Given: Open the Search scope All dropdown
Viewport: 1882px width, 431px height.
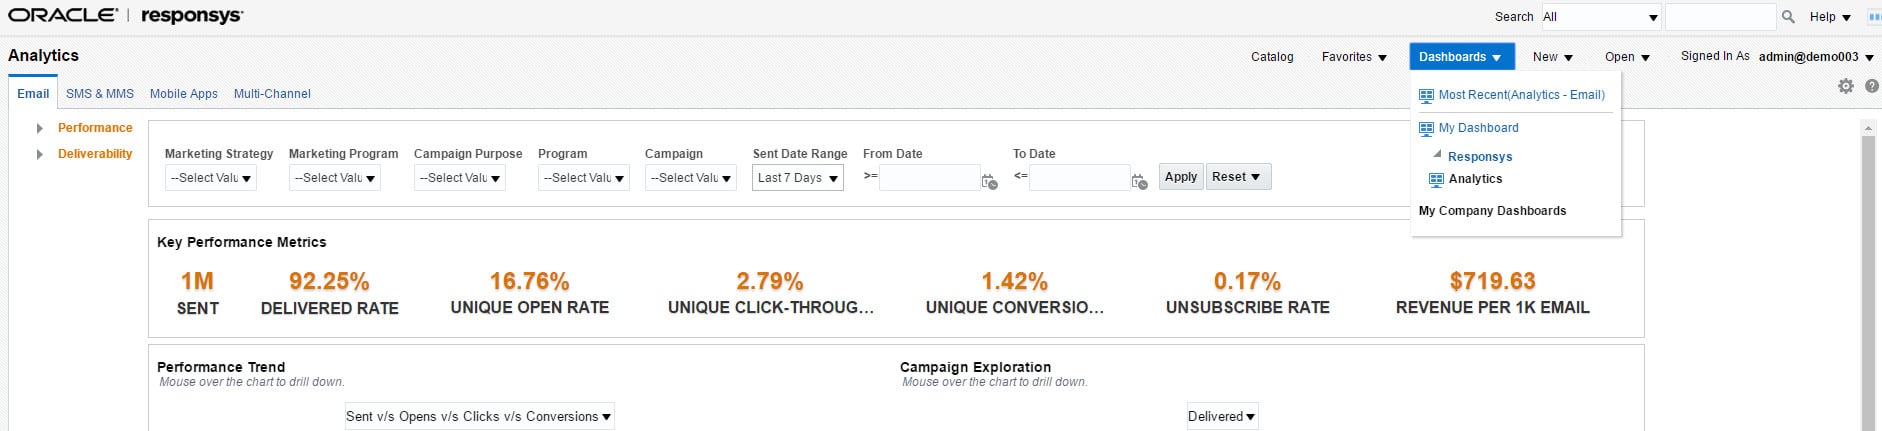Looking at the screenshot, I should pyautogui.click(x=1600, y=17).
